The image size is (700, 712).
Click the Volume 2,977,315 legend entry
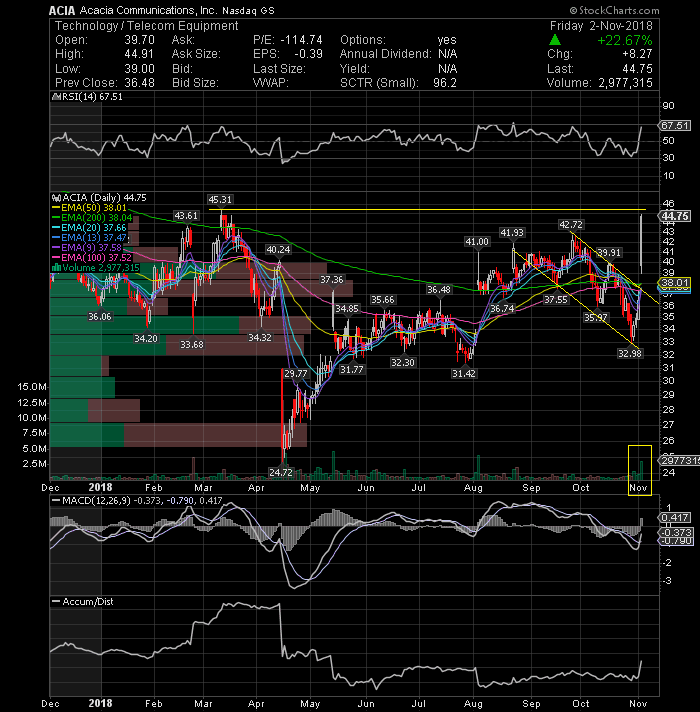click(96, 267)
